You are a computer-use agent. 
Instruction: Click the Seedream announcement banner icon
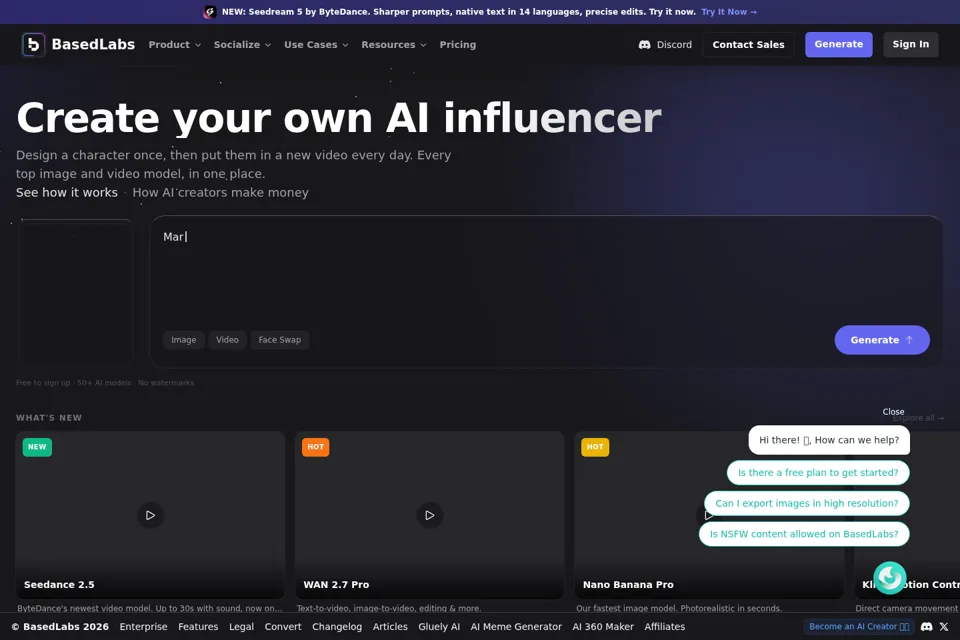pos(210,12)
